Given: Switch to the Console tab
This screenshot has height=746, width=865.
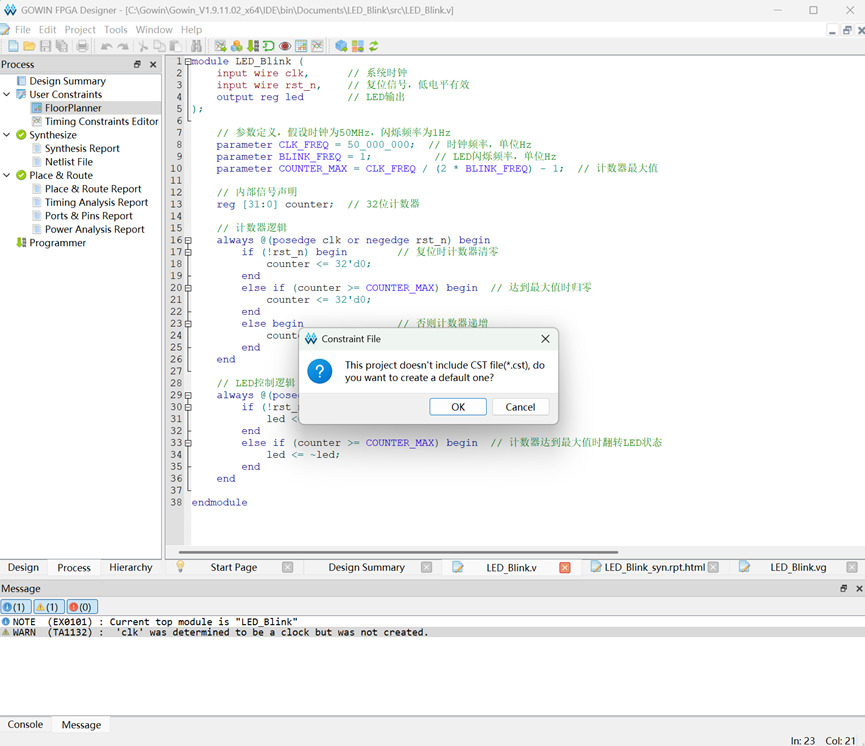Looking at the screenshot, I should point(25,724).
